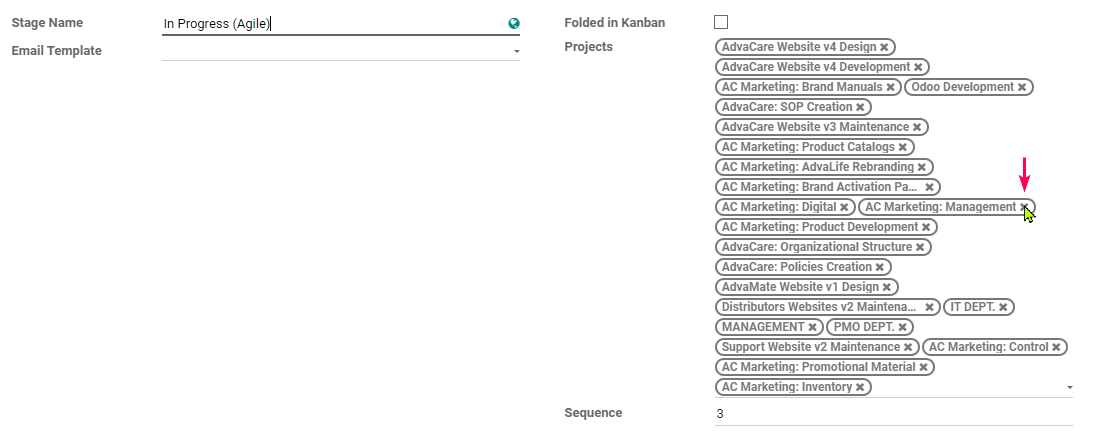Remove the Support Website v2 Maintenance tag

click(x=908, y=348)
